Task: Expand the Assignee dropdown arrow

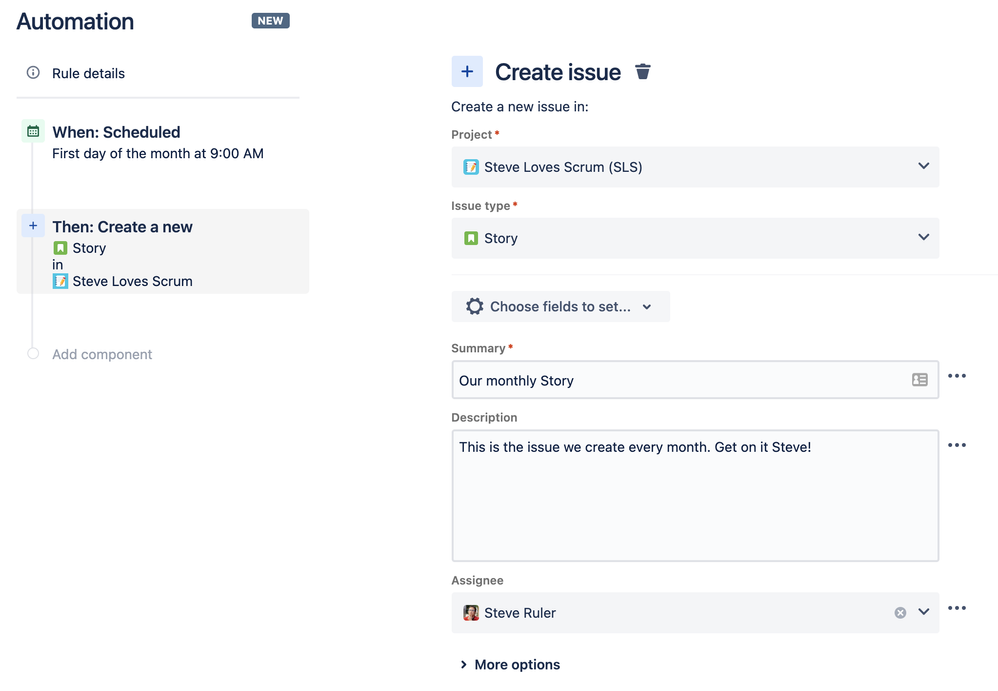Action: 924,612
